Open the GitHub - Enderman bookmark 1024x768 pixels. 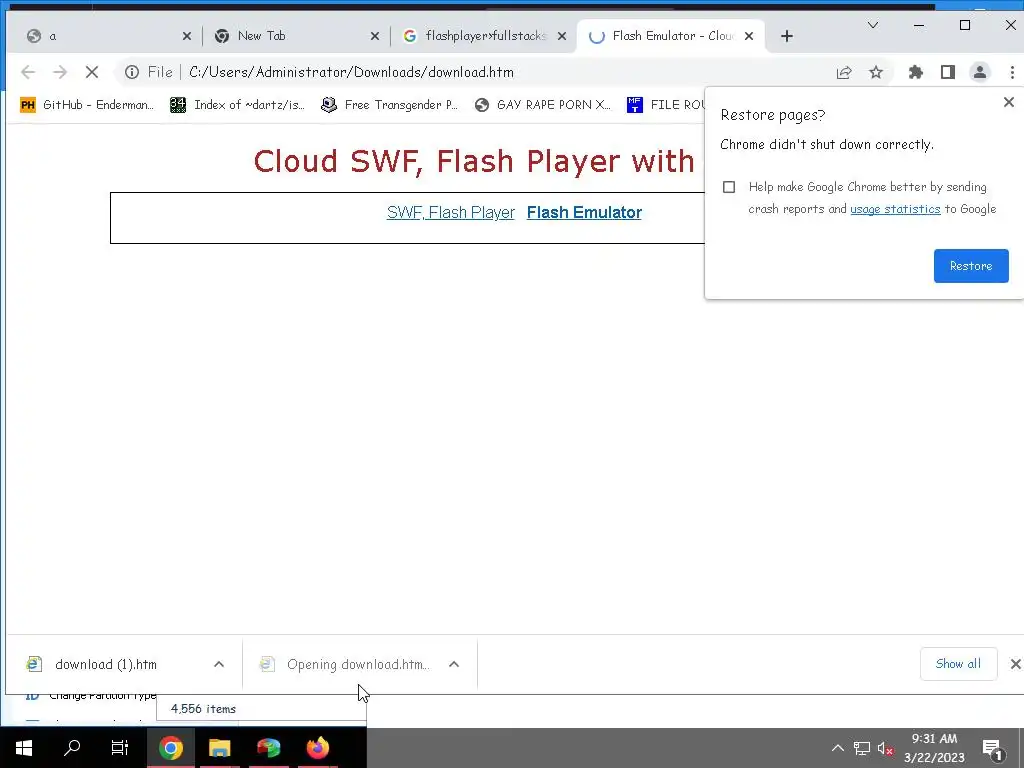click(87, 105)
